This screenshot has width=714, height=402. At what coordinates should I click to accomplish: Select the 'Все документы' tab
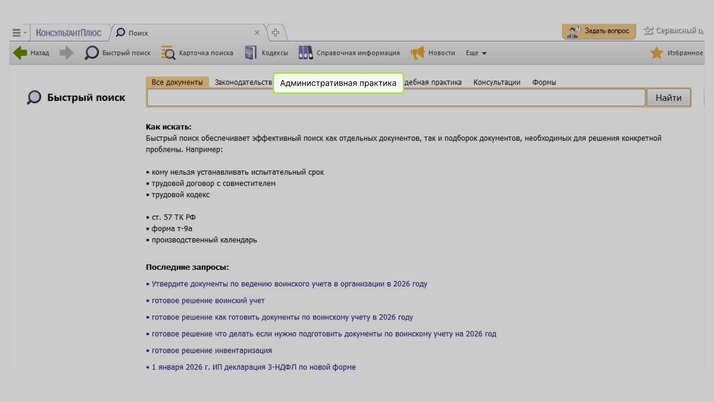click(177, 82)
